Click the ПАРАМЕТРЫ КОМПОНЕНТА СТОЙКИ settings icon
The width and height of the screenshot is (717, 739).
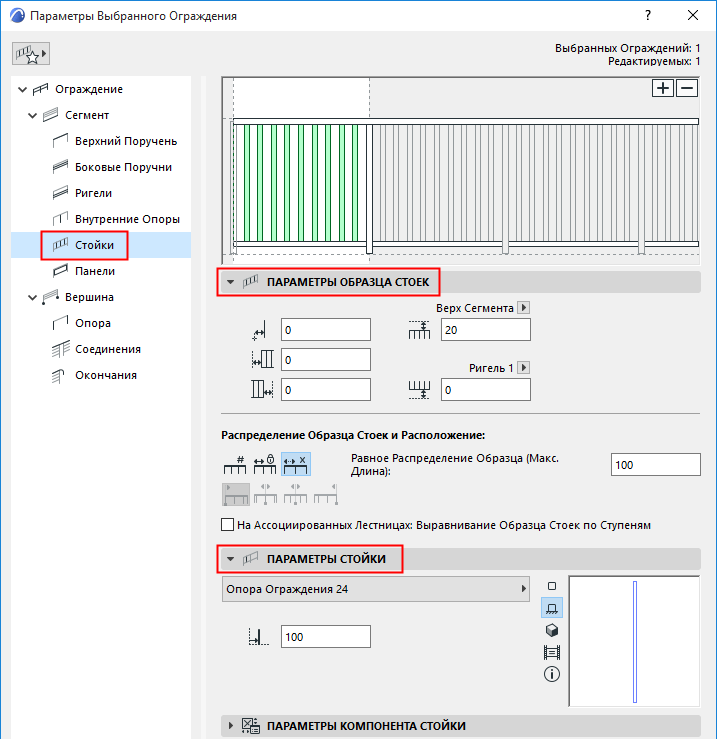click(250, 726)
